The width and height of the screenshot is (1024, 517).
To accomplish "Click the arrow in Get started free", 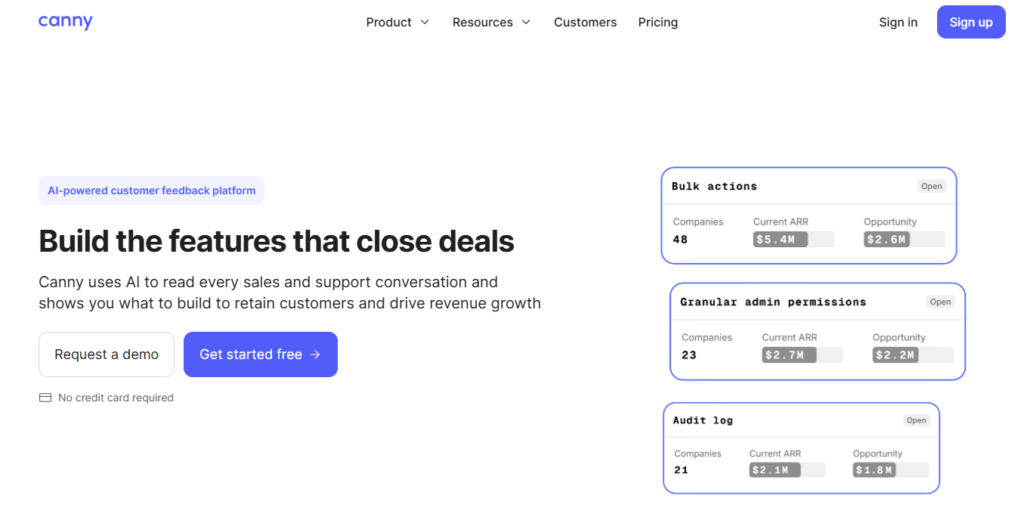I will [315, 354].
